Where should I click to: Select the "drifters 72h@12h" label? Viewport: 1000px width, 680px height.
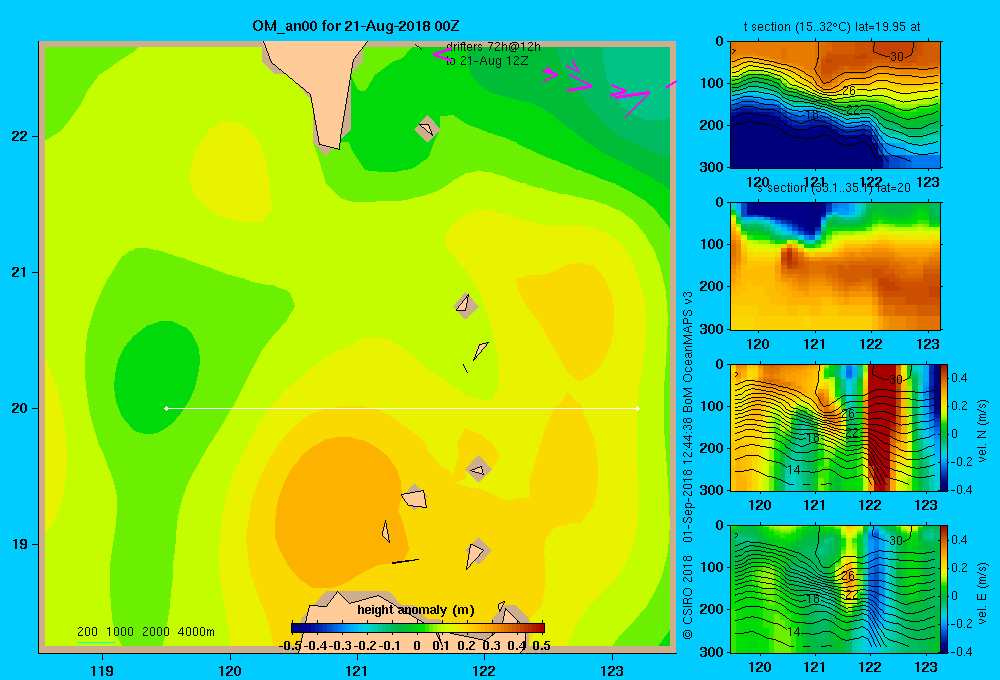[x=493, y=47]
